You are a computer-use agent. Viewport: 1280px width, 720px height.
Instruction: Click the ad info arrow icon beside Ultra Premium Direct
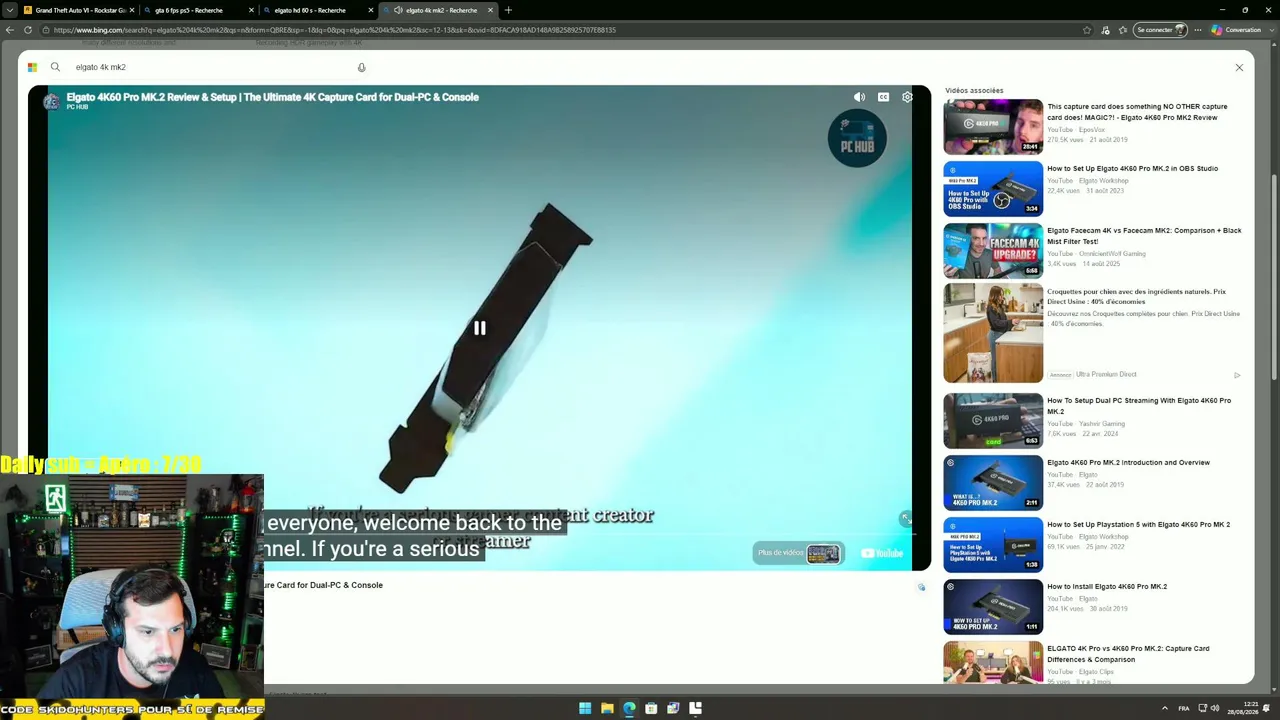1237,375
